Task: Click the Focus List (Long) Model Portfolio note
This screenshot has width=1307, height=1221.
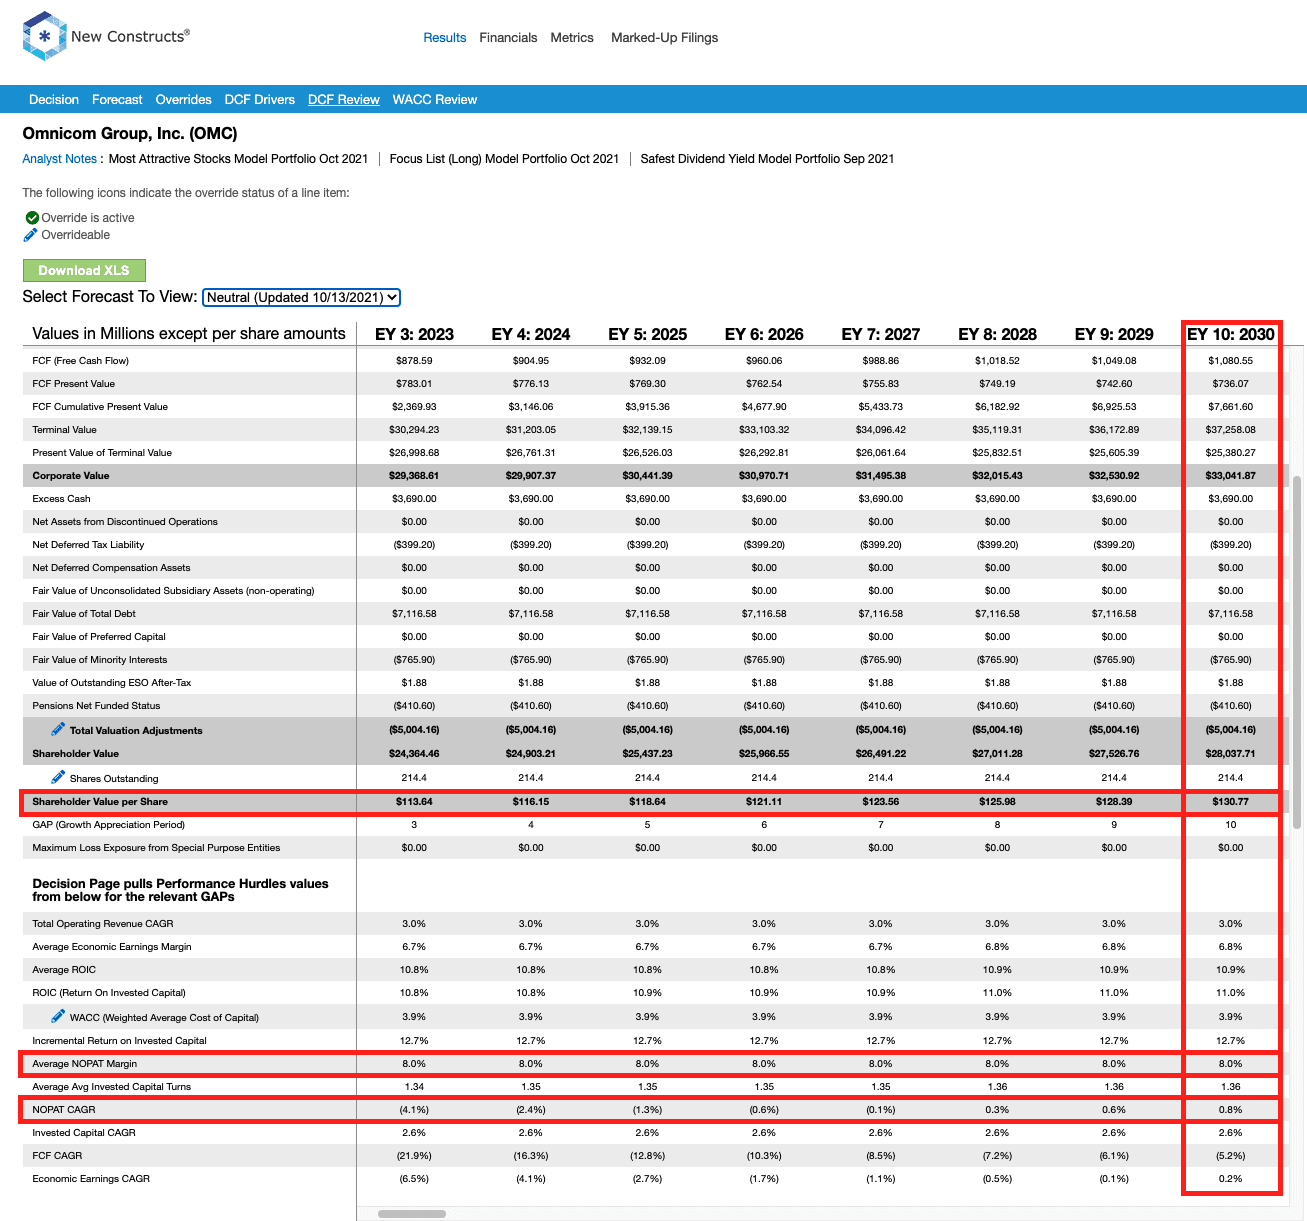Action: [504, 159]
